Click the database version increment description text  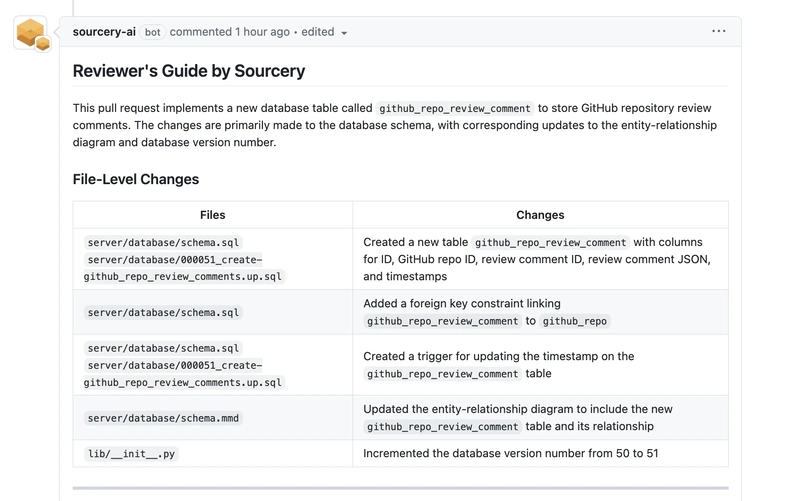pos(511,453)
